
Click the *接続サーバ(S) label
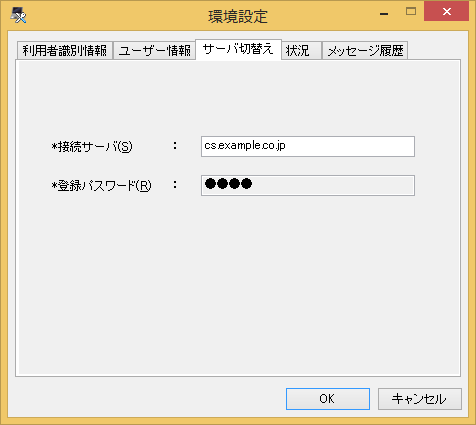pyautogui.click(x=92, y=147)
